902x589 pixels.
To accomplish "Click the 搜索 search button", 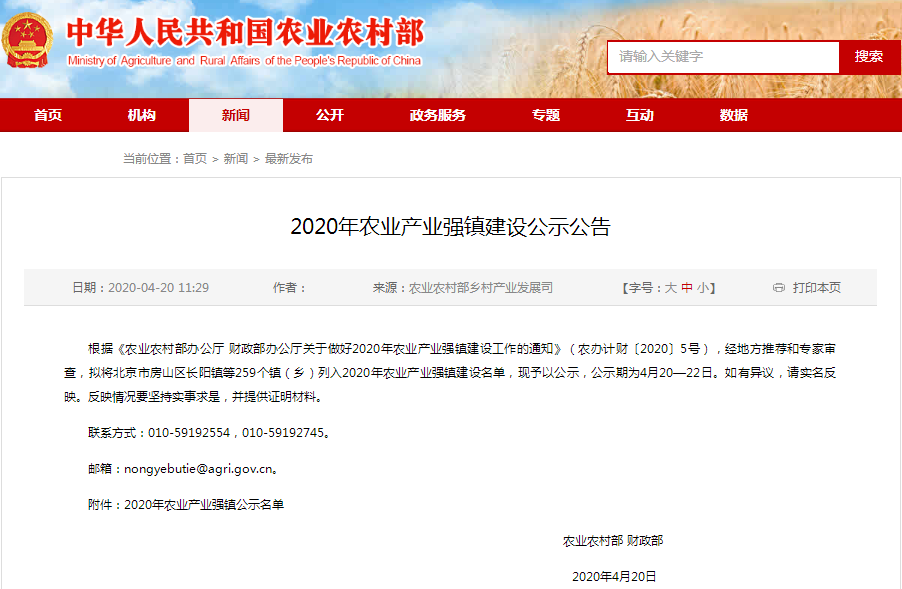I will point(869,57).
